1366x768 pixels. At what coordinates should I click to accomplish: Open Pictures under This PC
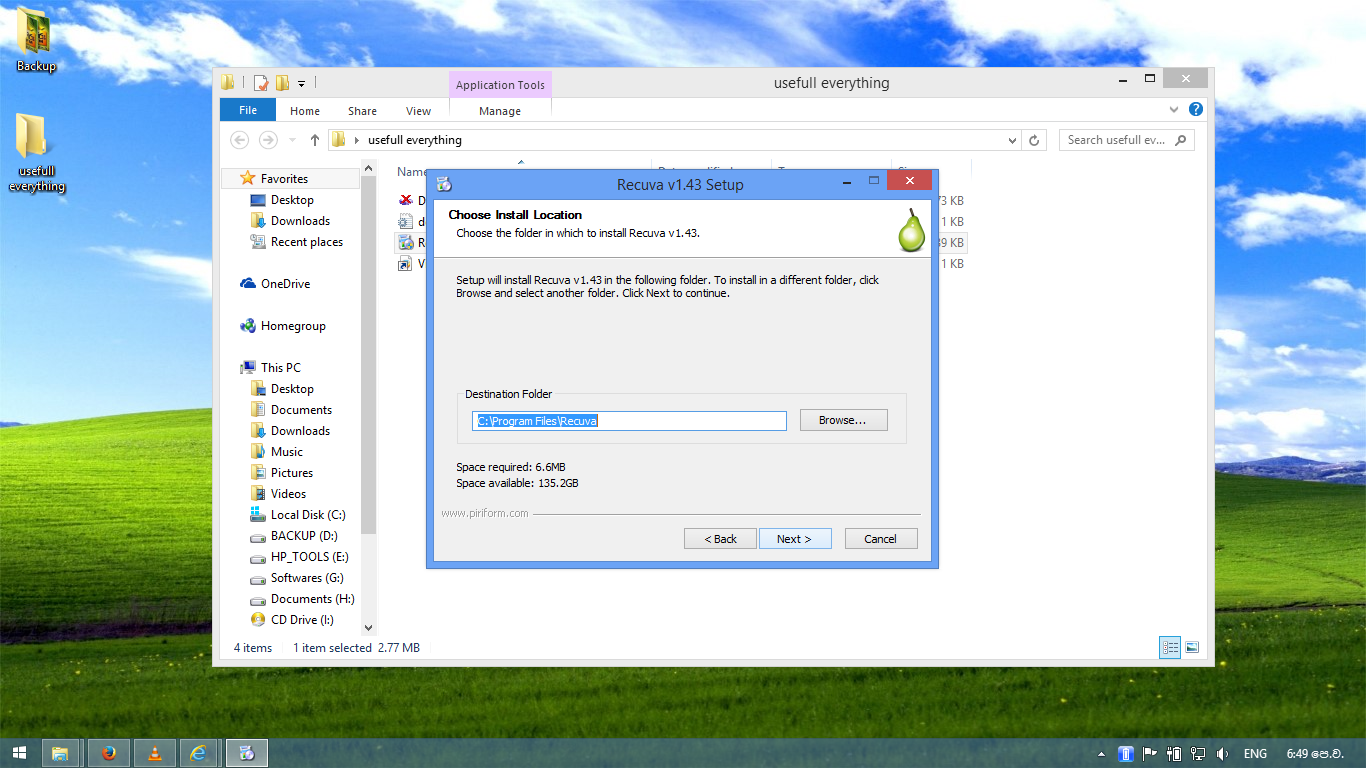pos(291,473)
